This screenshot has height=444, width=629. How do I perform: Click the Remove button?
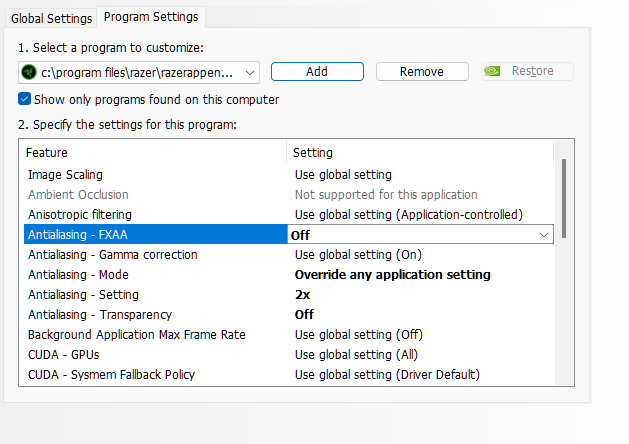422,71
